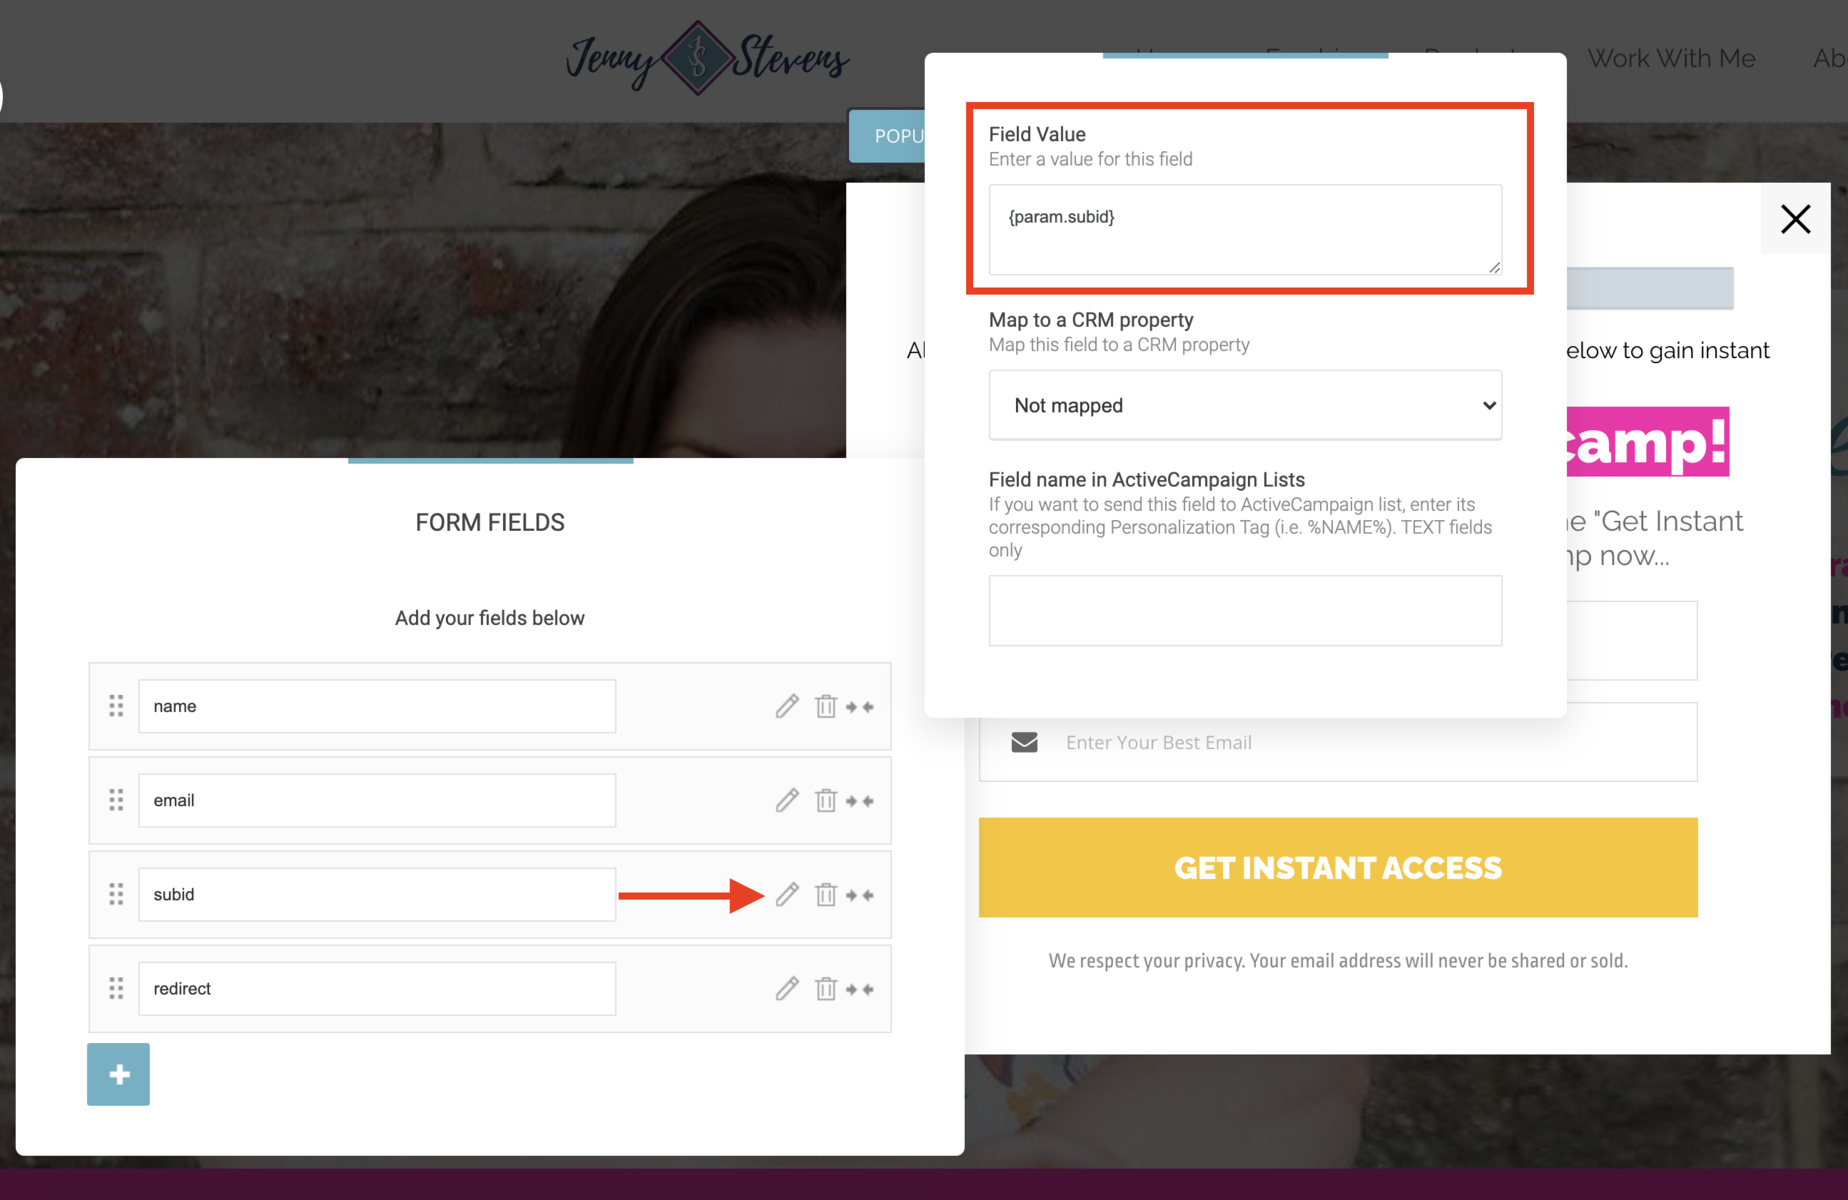
Task: Delete the name field using trash icon
Action: click(825, 706)
